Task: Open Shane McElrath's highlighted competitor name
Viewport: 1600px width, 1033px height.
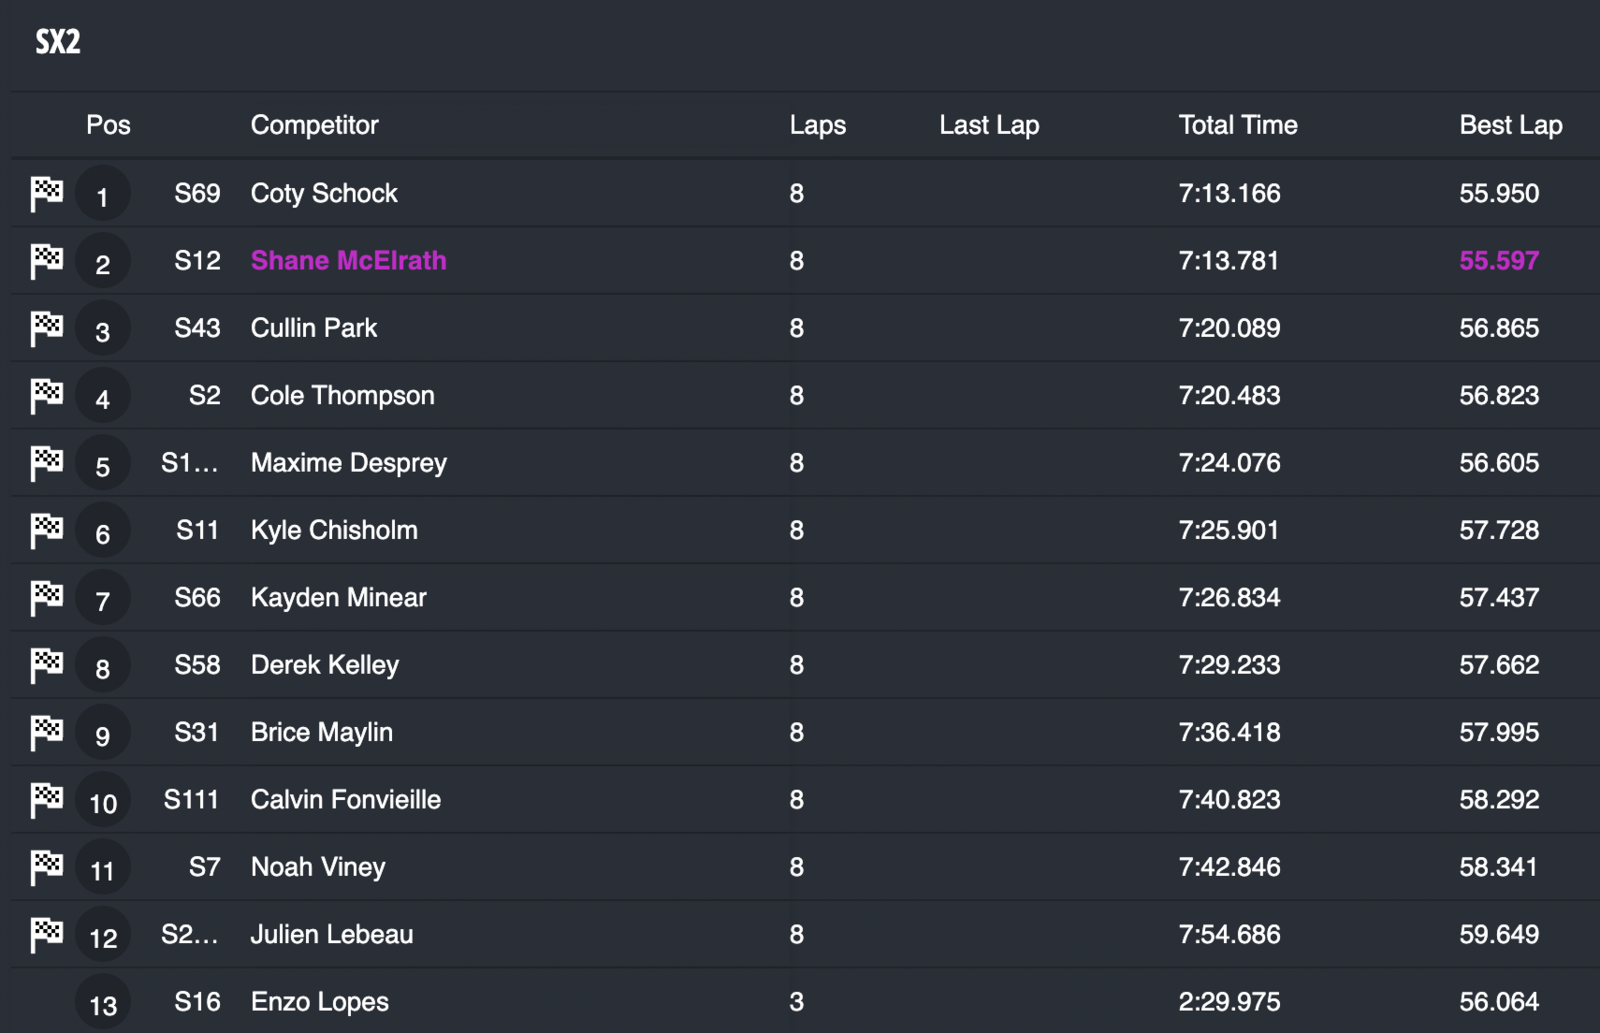Action: point(348,261)
